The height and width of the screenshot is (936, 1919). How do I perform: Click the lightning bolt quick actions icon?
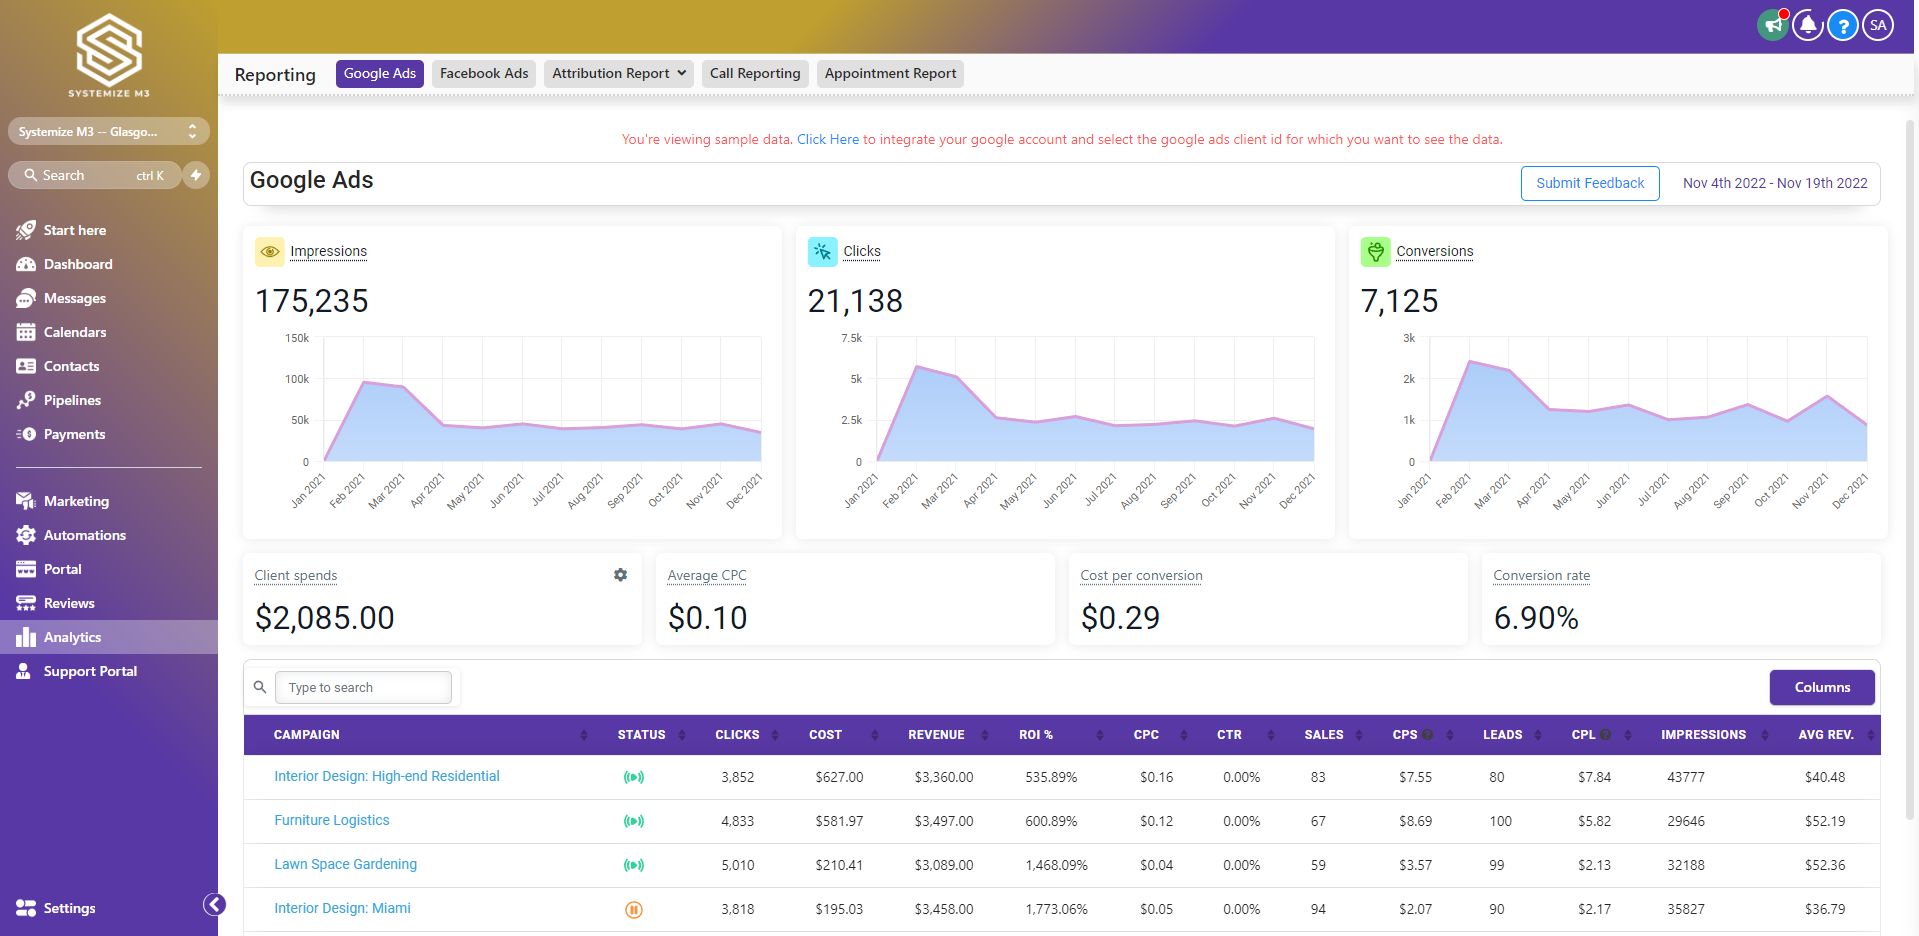point(196,175)
